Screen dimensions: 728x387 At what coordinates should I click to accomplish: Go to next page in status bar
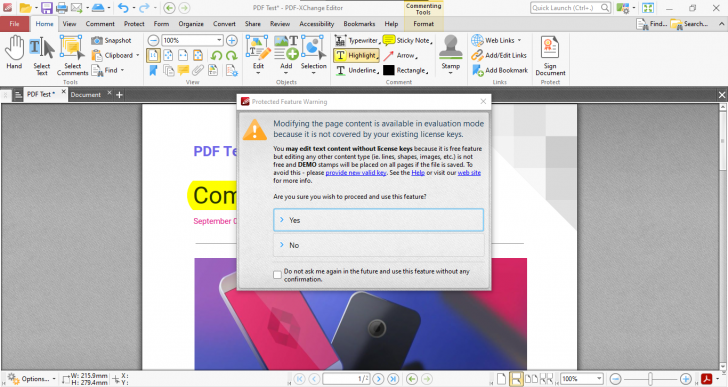click(378, 379)
